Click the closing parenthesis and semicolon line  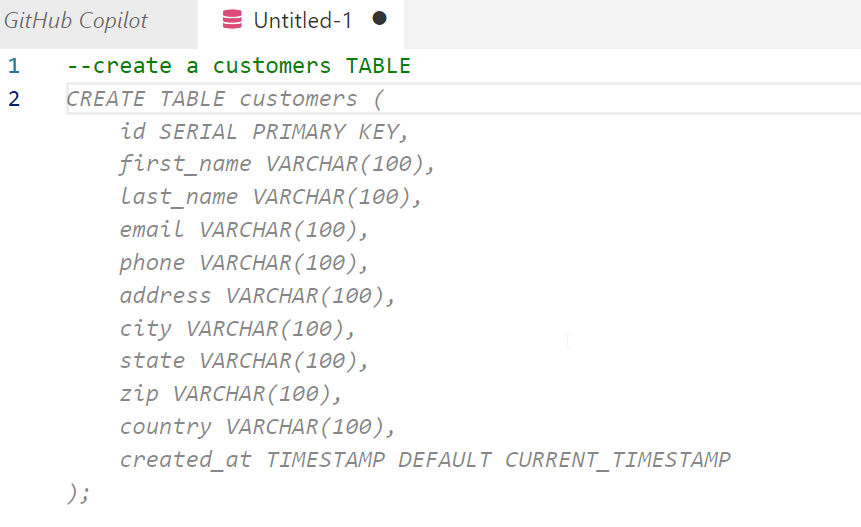pyautogui.click(x=78, y=492)
